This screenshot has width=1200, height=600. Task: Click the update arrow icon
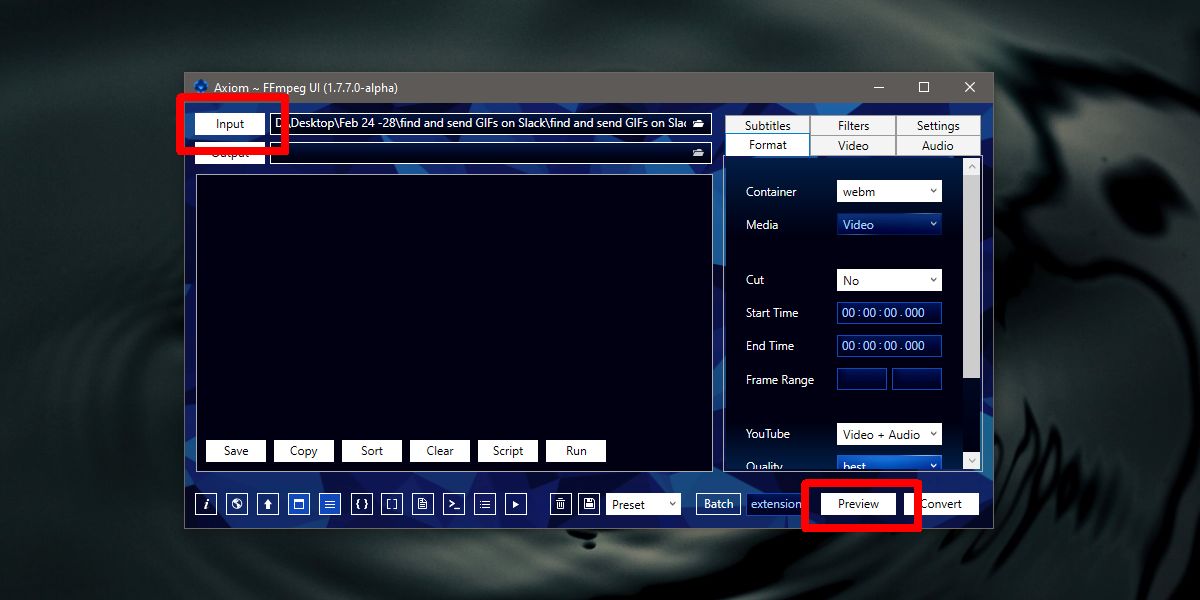tap(268, 504)
